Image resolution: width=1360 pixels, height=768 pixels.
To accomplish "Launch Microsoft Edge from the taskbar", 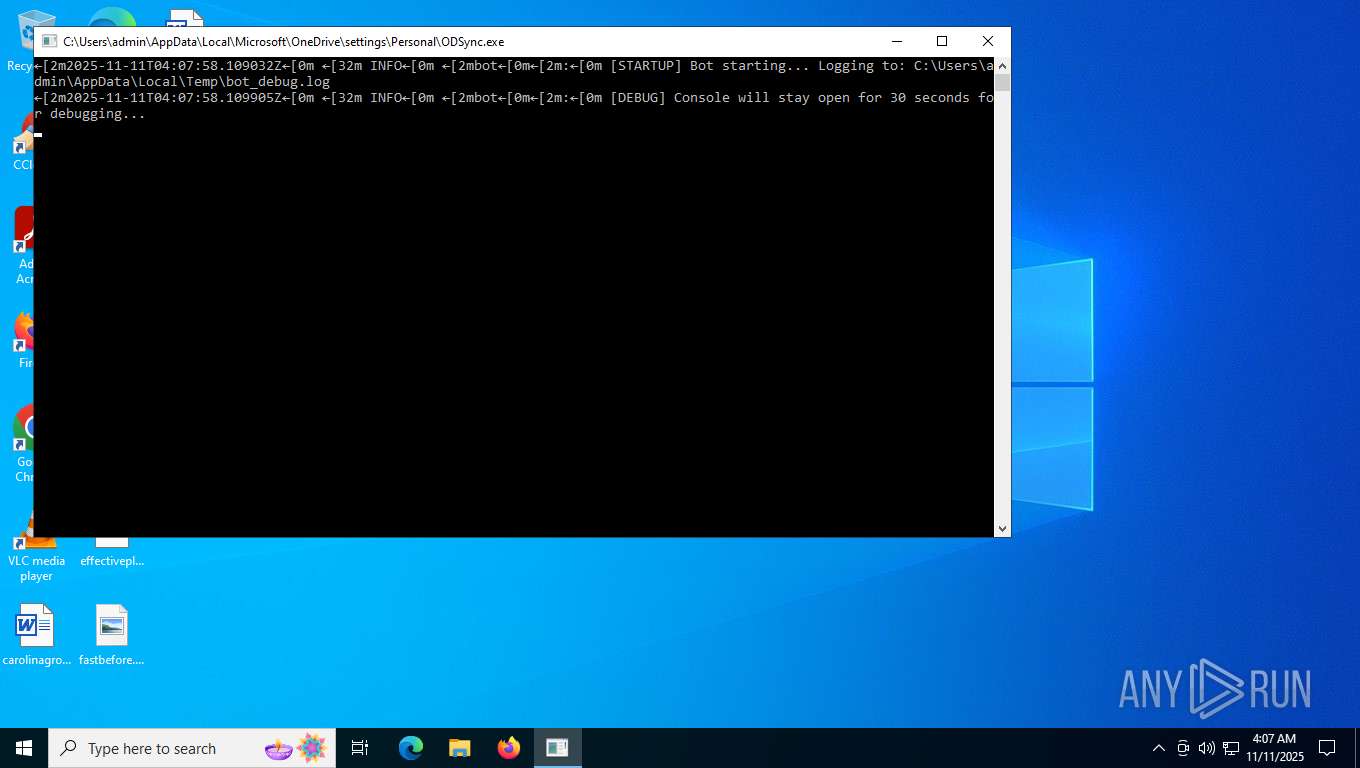I will click(410, 748).
